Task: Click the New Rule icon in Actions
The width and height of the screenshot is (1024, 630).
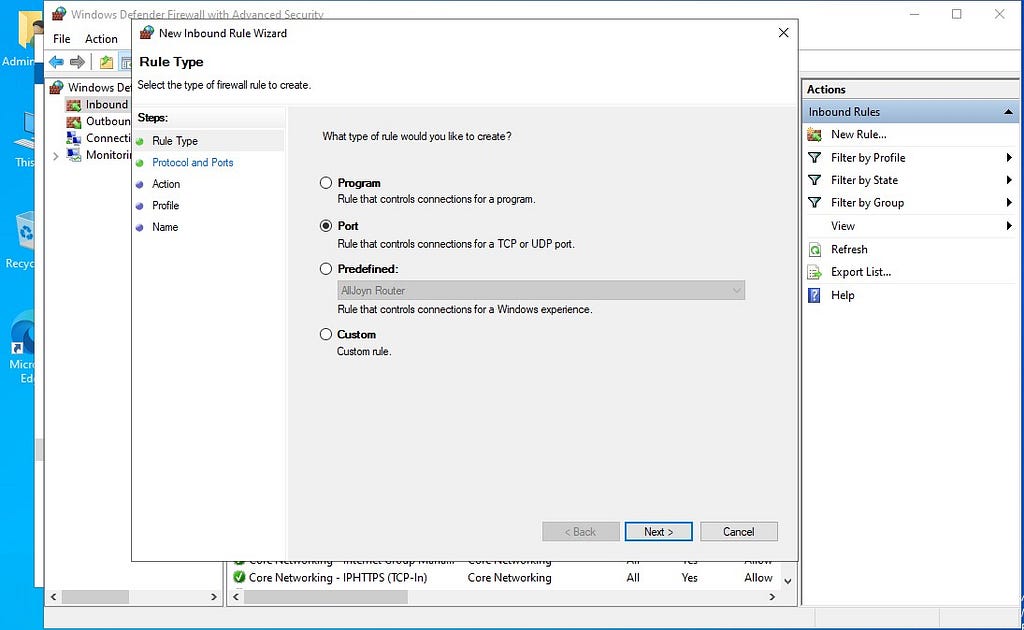Action: (x=814, y=135)
